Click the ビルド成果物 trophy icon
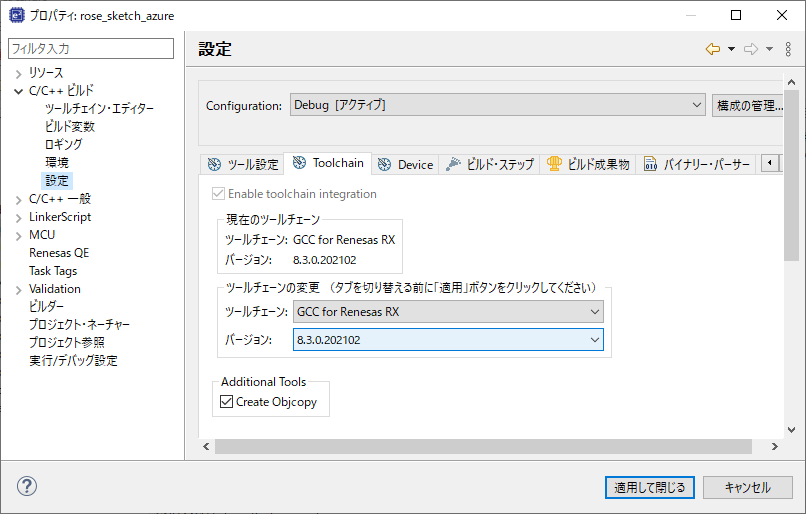 click(554, 163)
